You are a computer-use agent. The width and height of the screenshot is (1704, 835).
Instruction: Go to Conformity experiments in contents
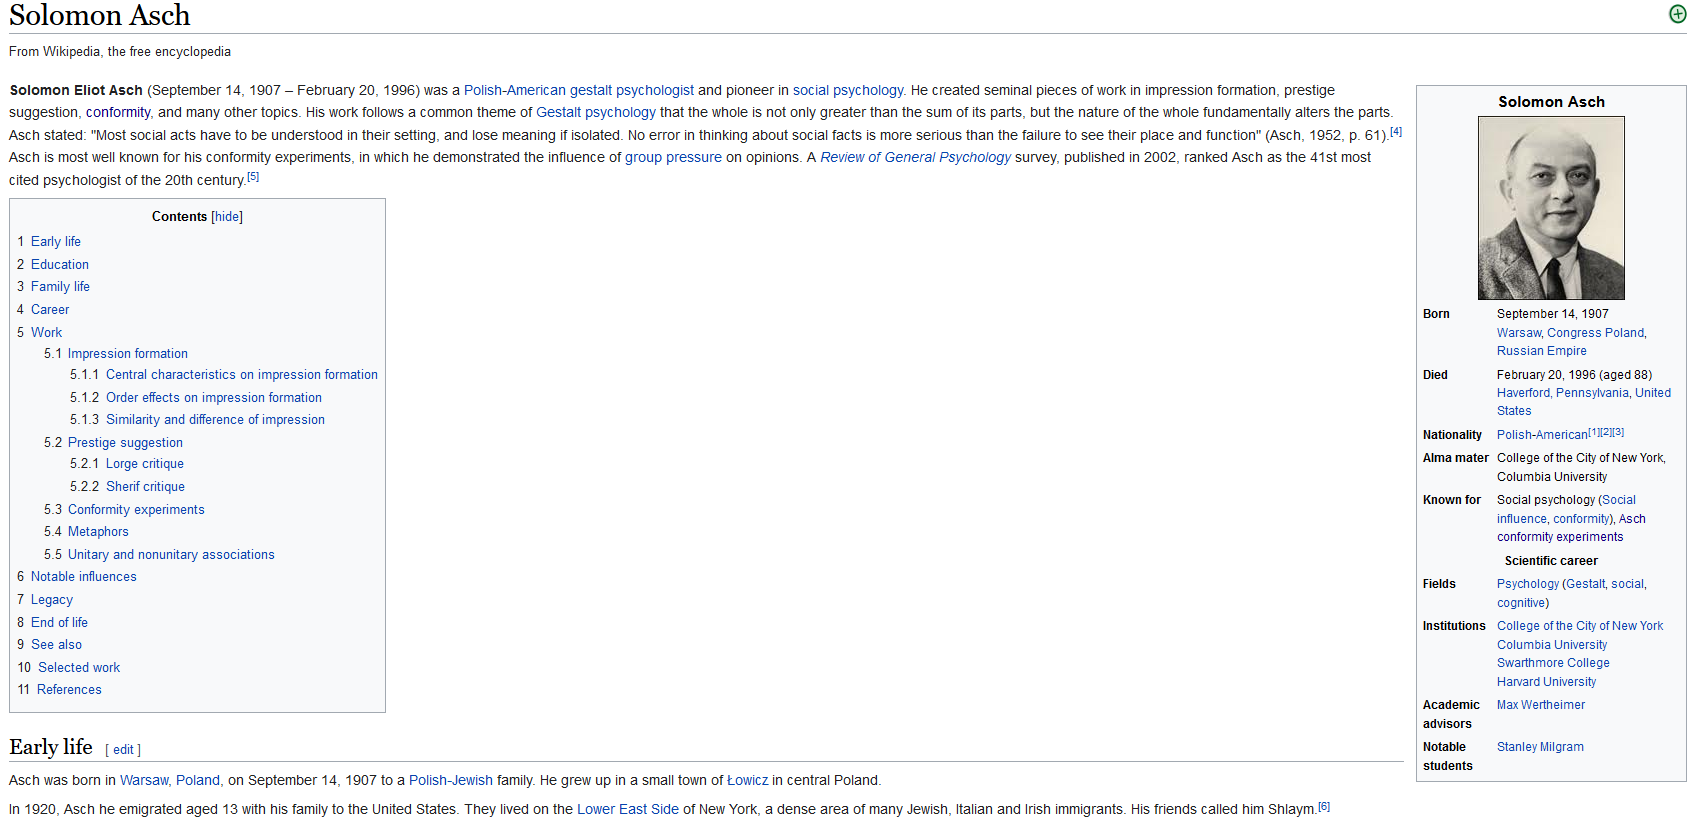pyautogui.click(x=136, y=510)
